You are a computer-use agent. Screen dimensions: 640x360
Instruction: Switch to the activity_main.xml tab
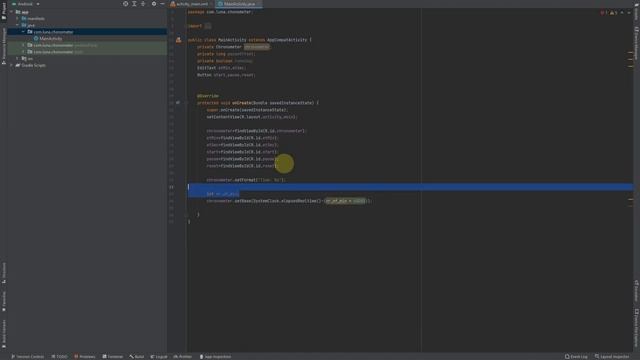coord(189,4)
